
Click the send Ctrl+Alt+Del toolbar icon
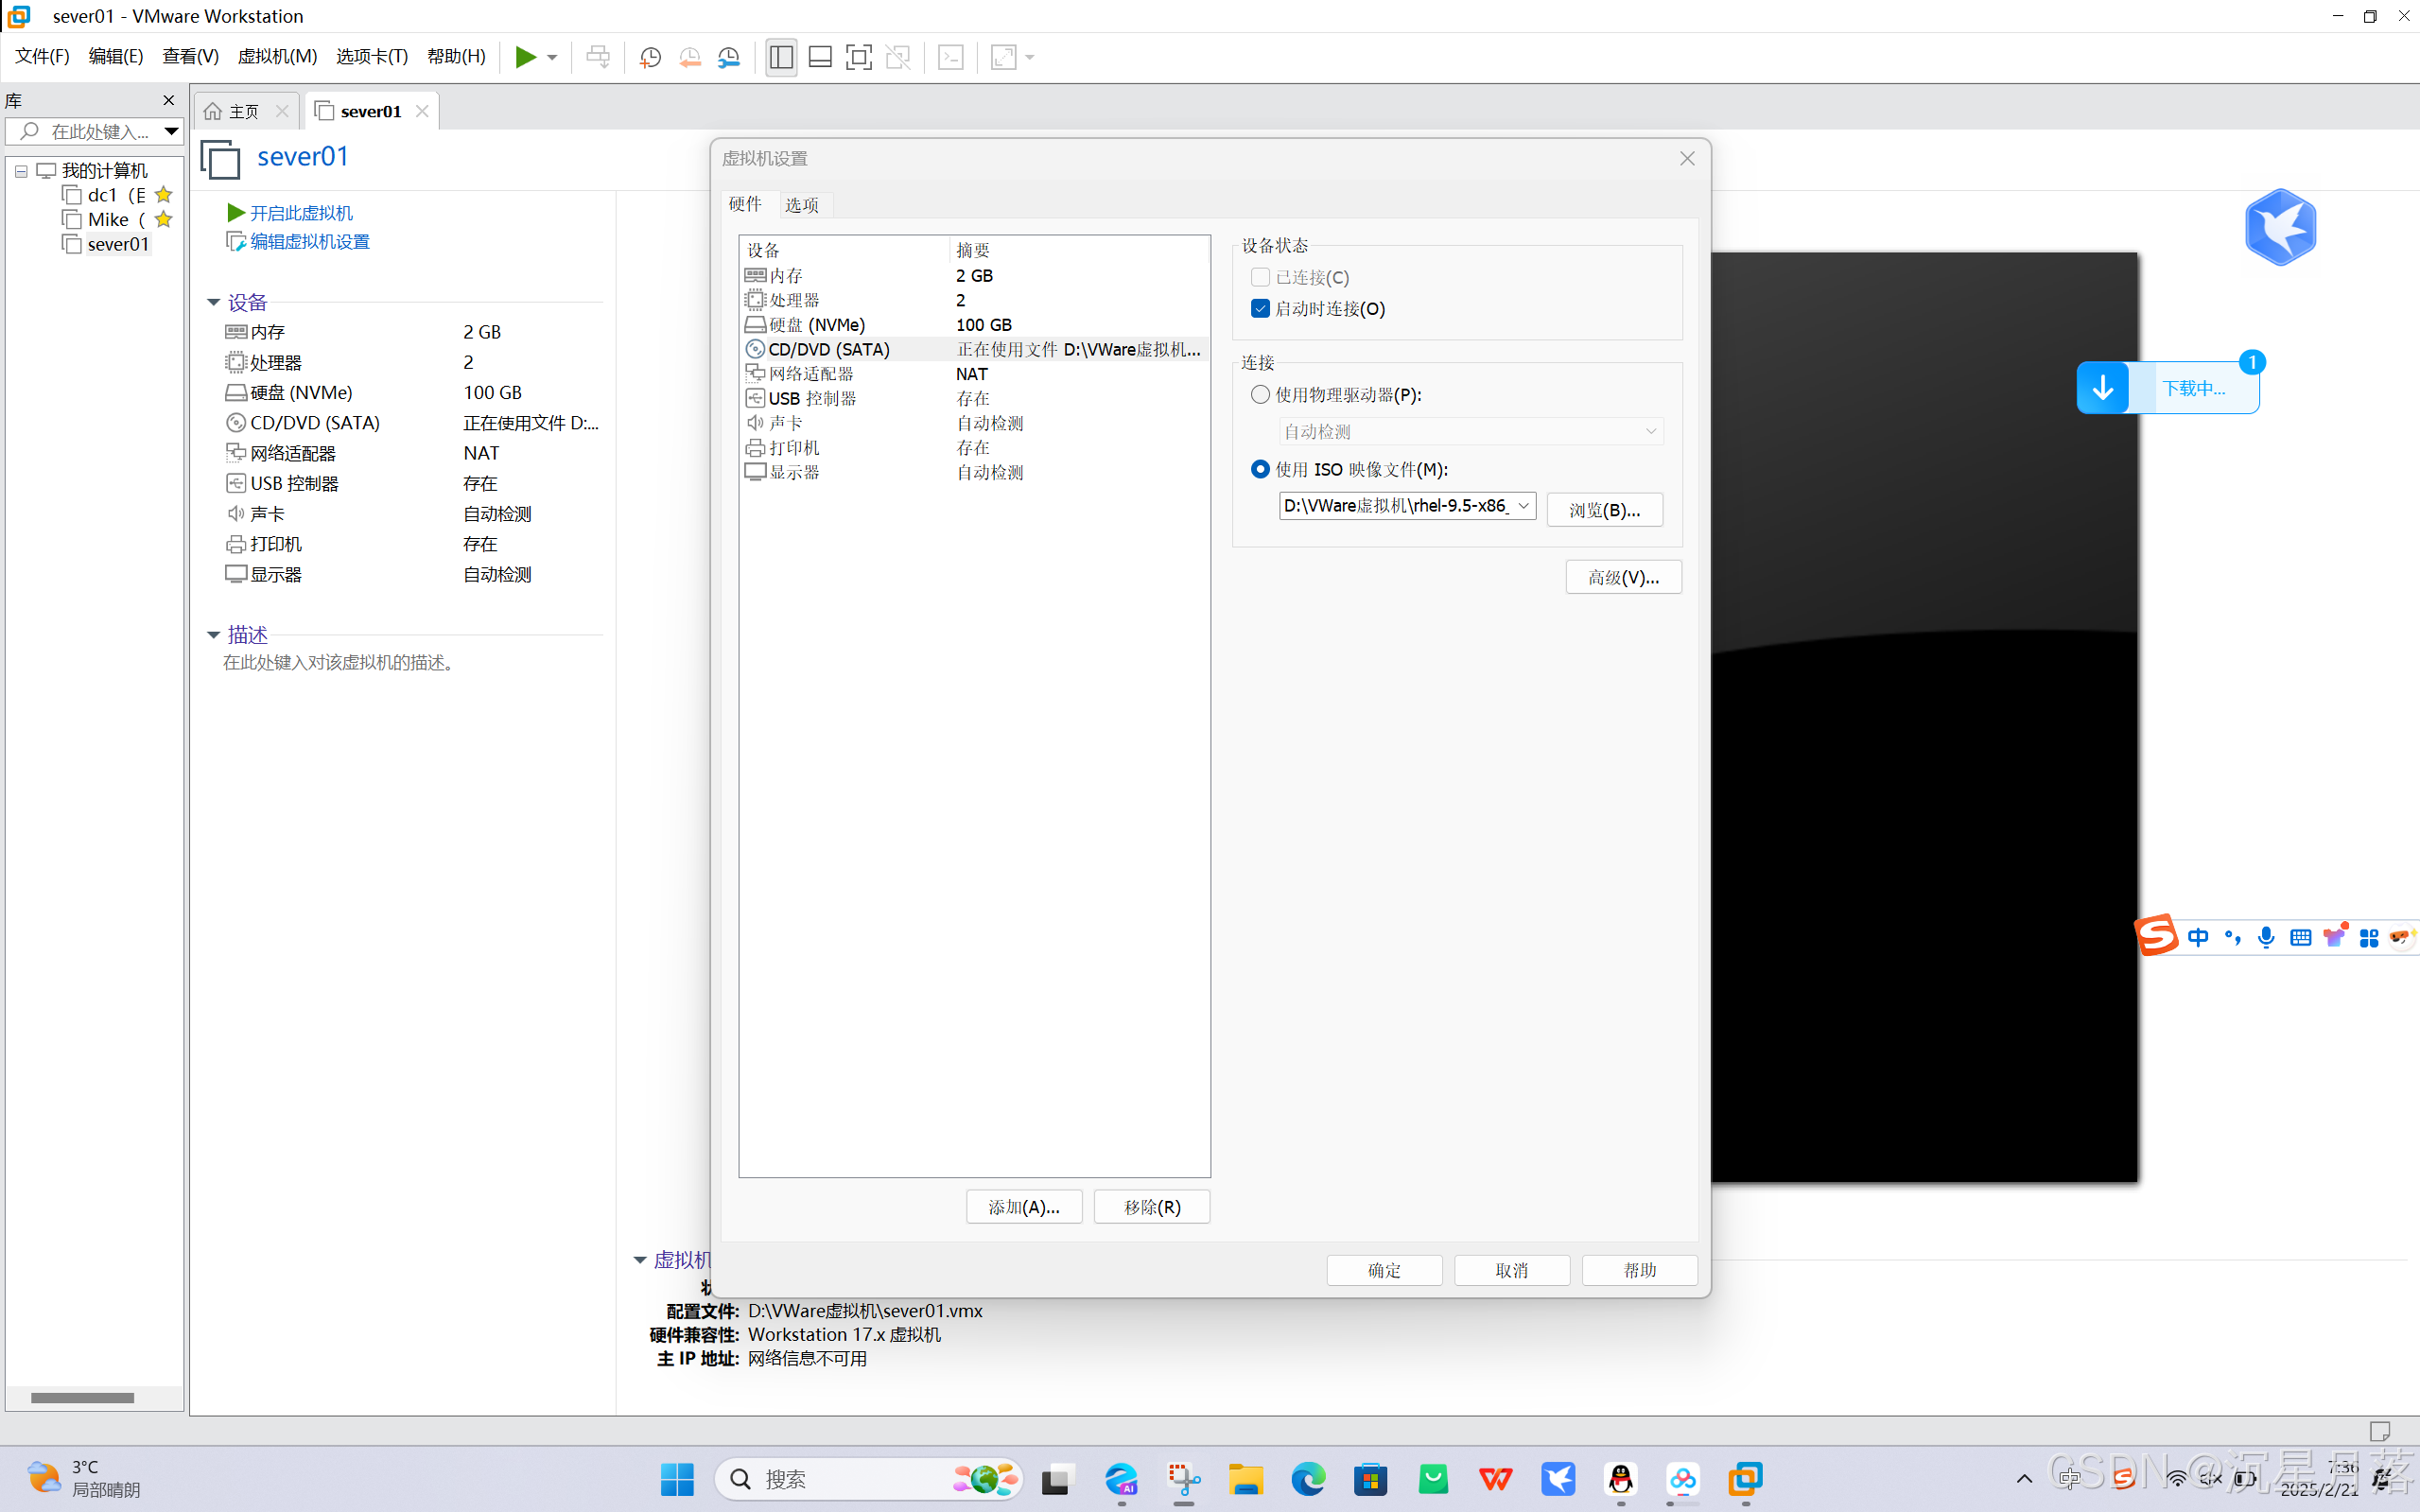tap(598, 57)
